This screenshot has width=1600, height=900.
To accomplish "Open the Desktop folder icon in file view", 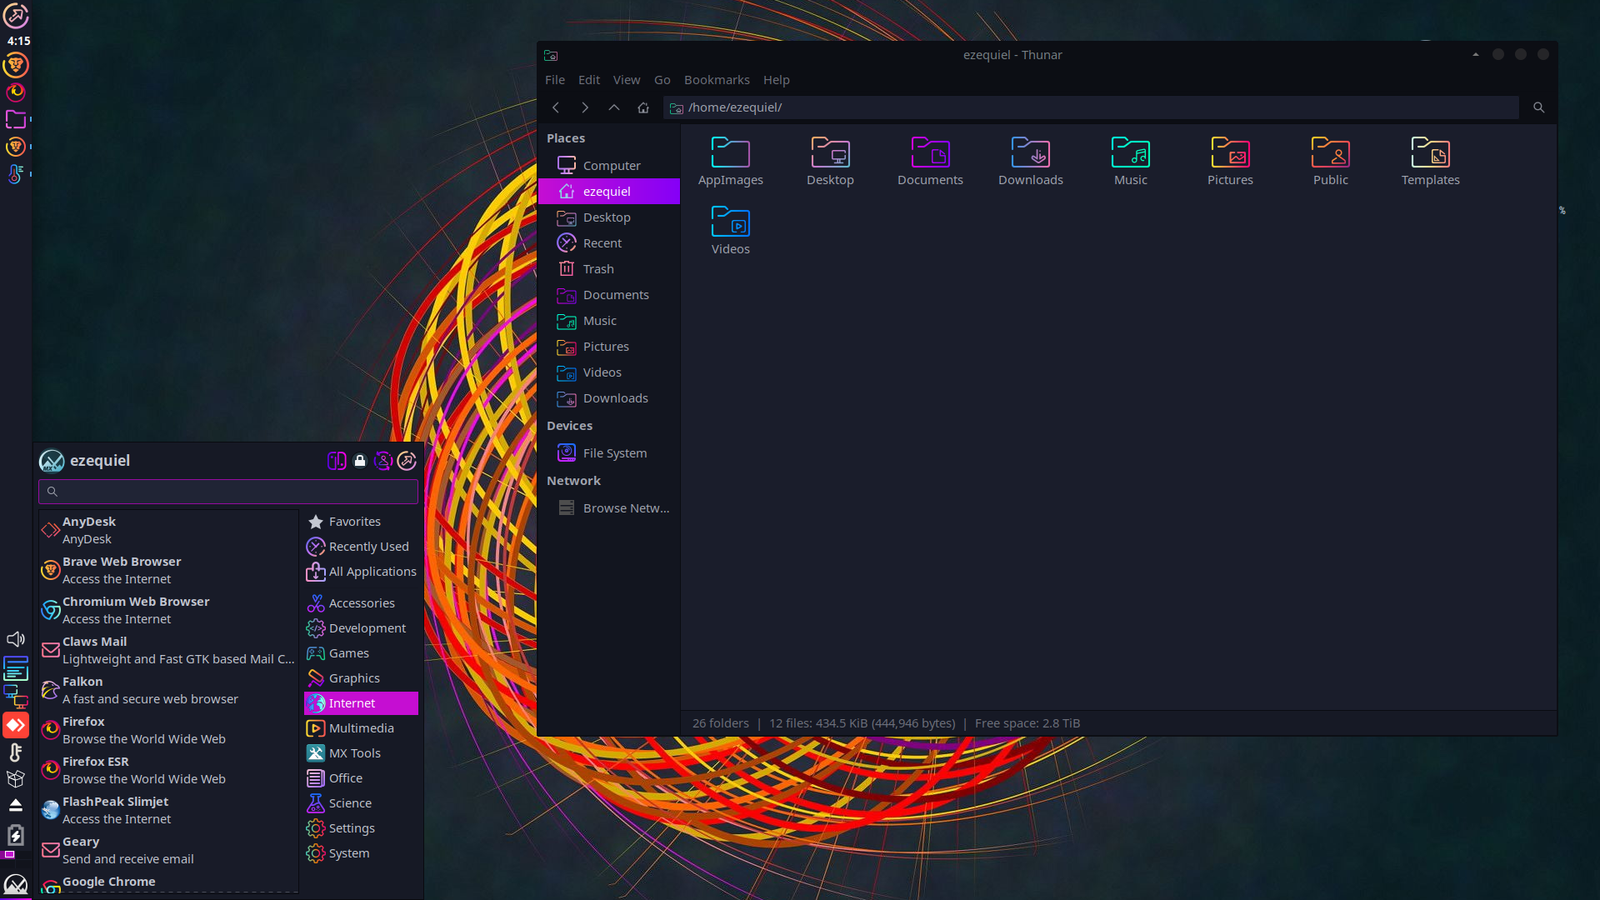I will point(830,161).
